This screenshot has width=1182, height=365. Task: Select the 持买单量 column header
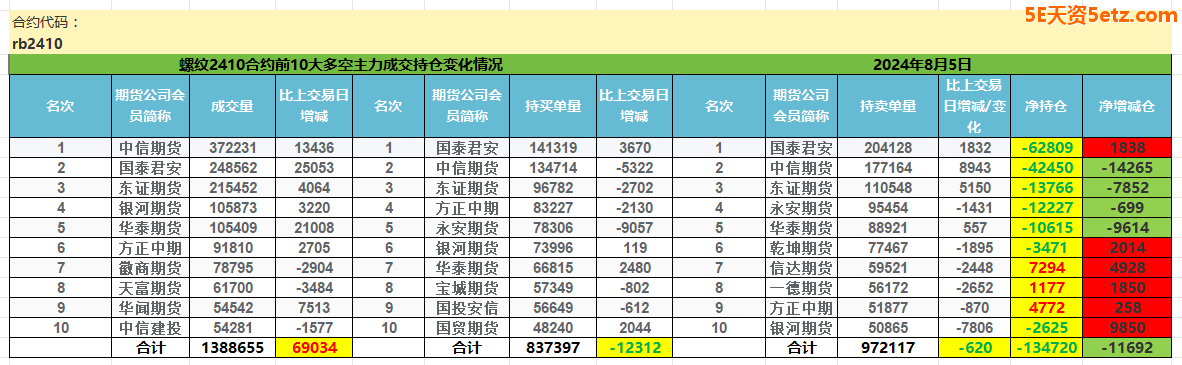pyautogui.click(x=553, y=106)
